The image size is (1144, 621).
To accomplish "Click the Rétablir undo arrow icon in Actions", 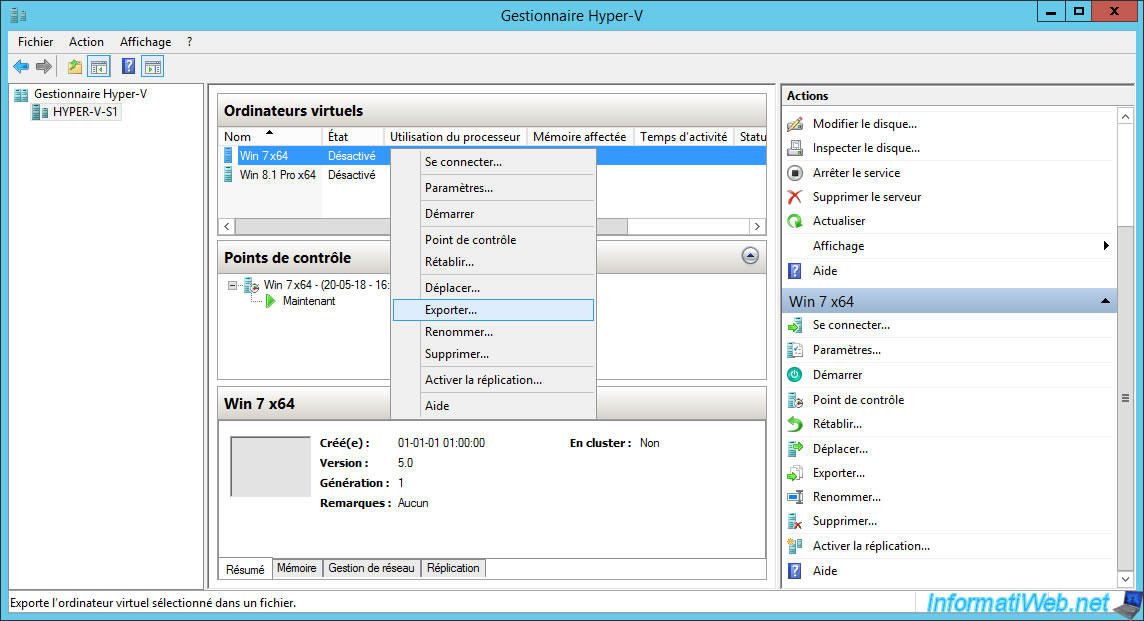I will tap(795, 424).
